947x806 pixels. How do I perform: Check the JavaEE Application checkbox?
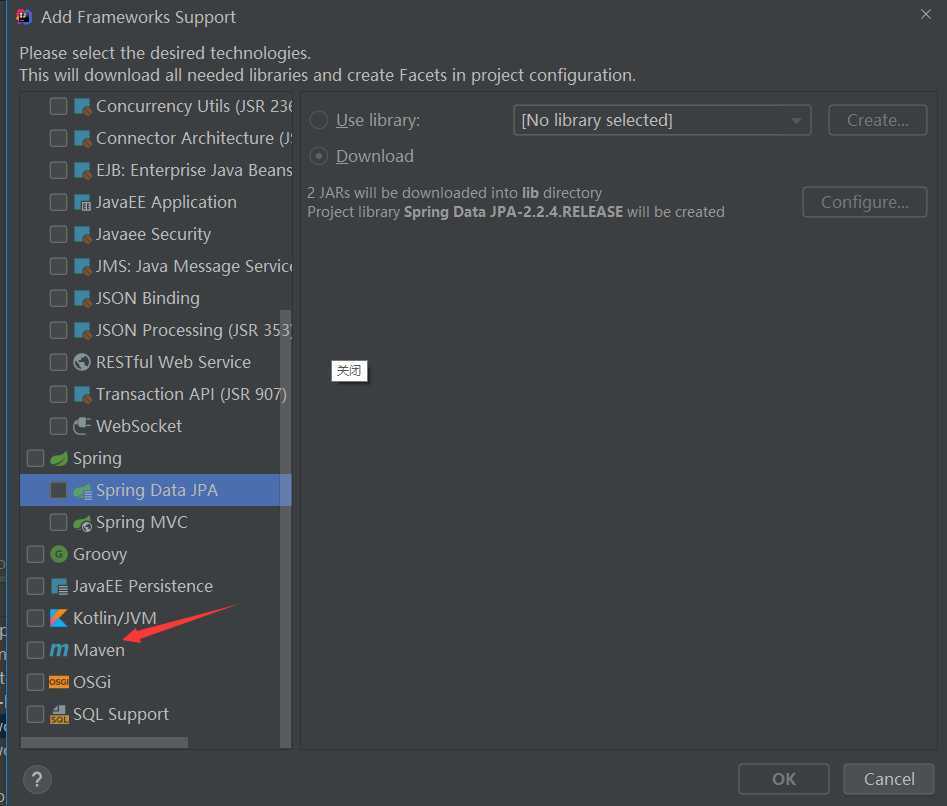[x=59, y=202]
